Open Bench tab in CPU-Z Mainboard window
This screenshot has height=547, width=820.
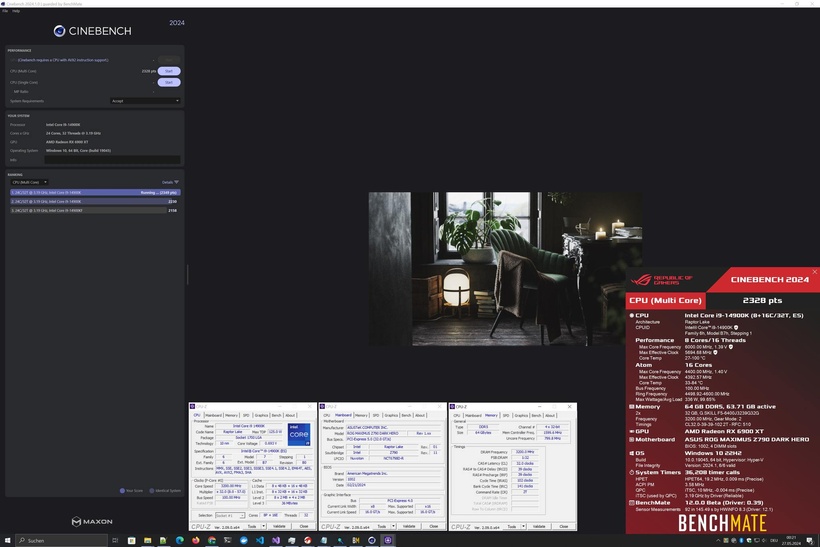click(406, 415)
